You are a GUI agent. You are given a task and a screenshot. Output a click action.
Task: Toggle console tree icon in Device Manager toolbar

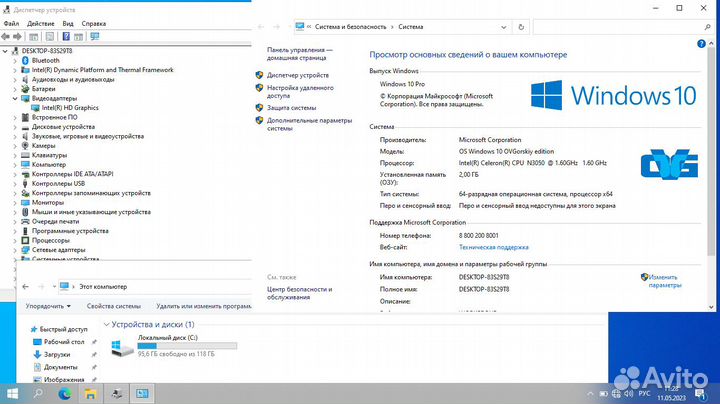pyautogui.click(x=34, y=37)
